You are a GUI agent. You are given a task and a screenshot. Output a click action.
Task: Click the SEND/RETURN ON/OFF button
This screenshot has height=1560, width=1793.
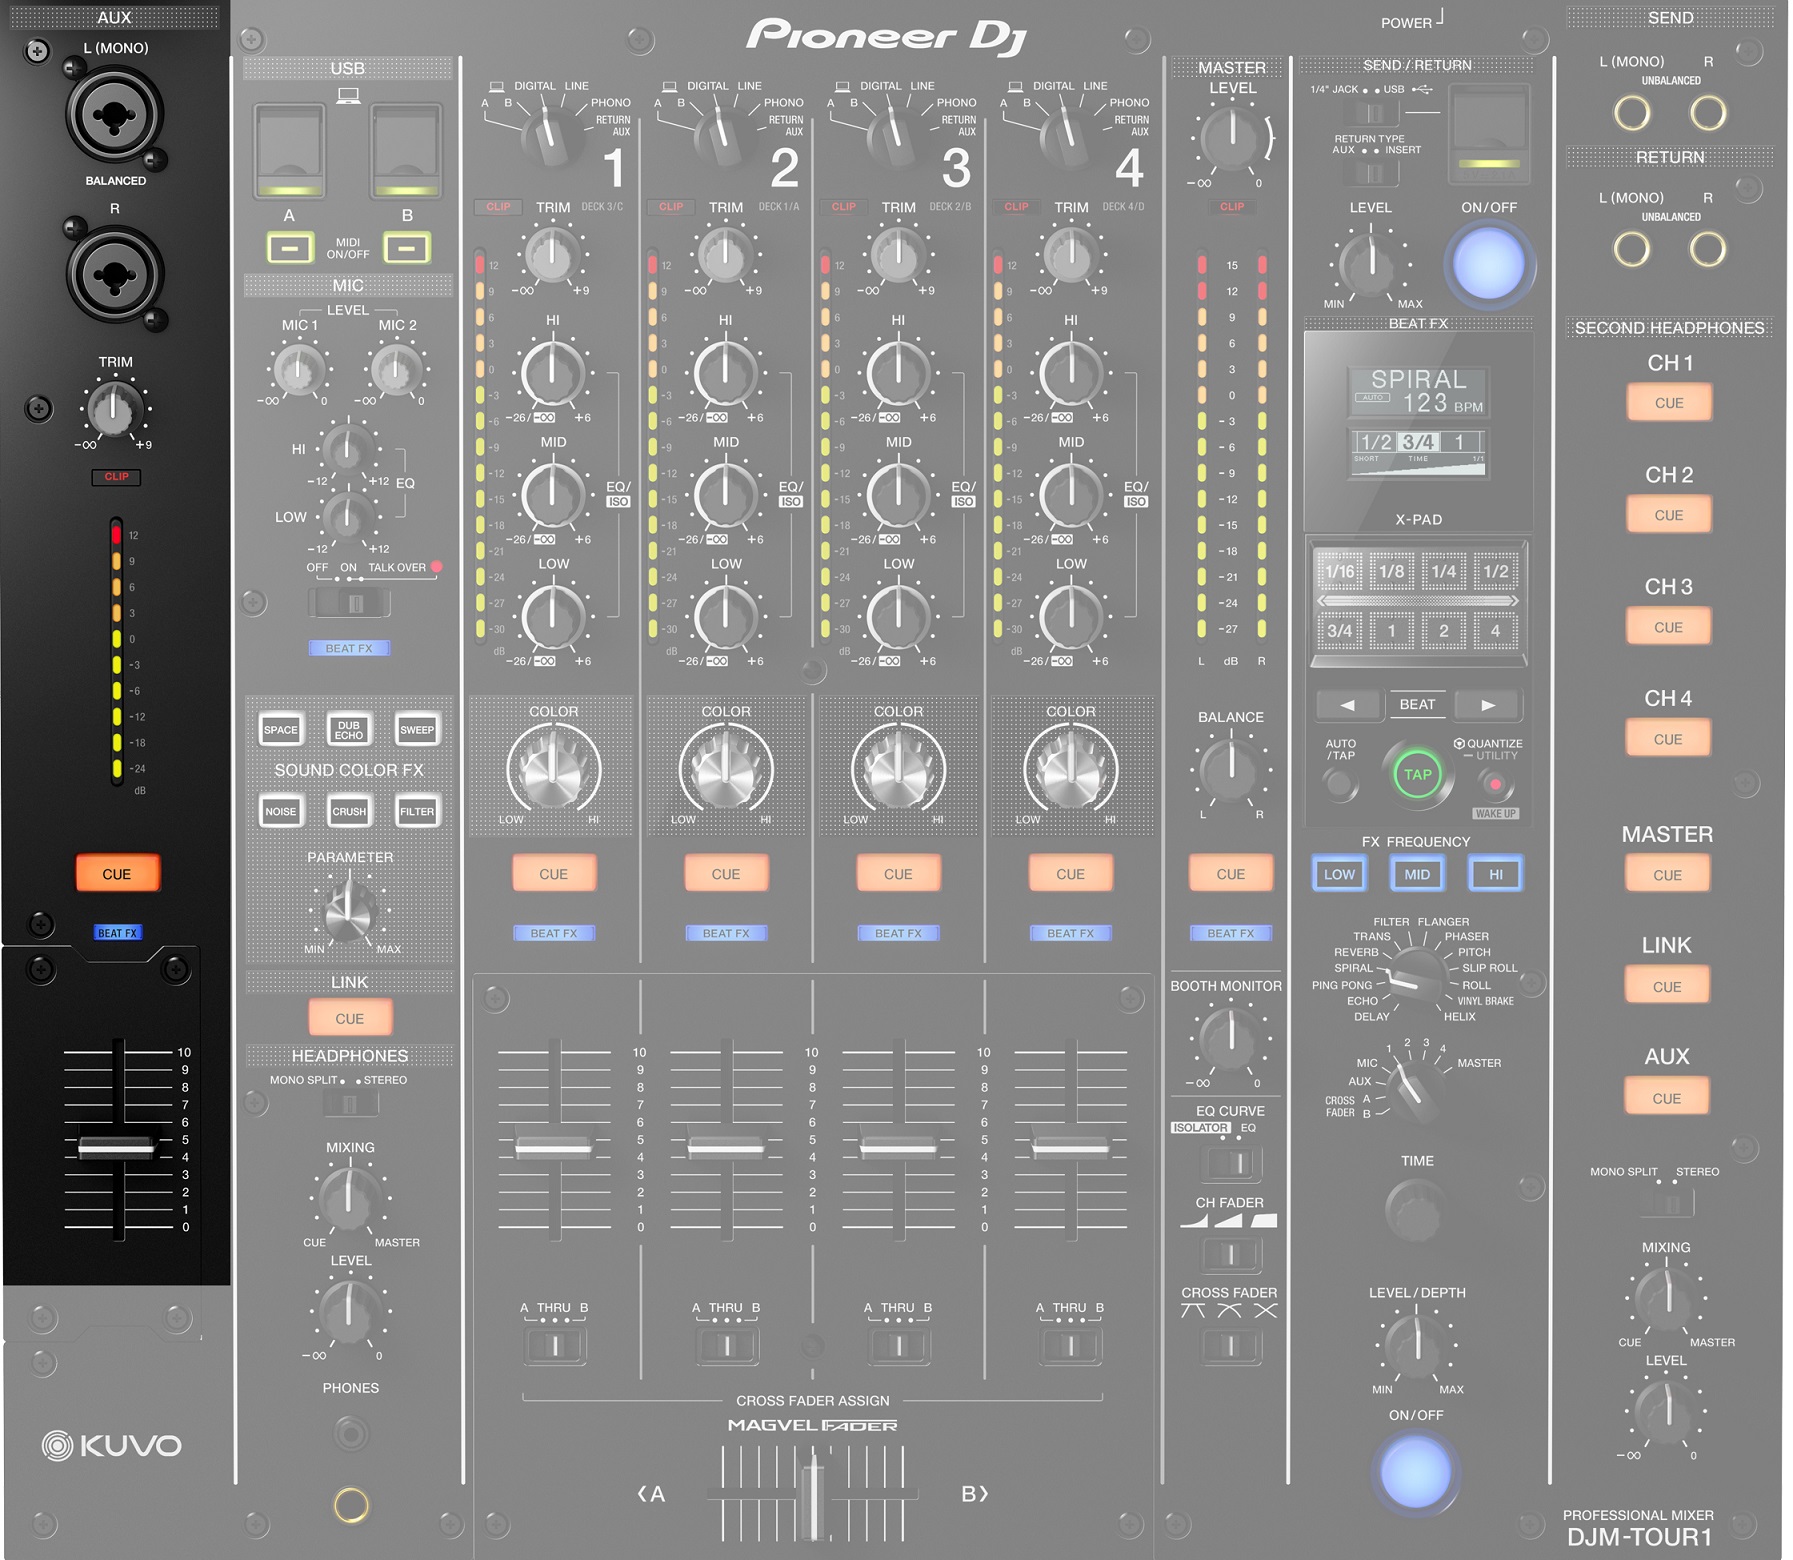pyautogui.click(x=1489, y=265)
